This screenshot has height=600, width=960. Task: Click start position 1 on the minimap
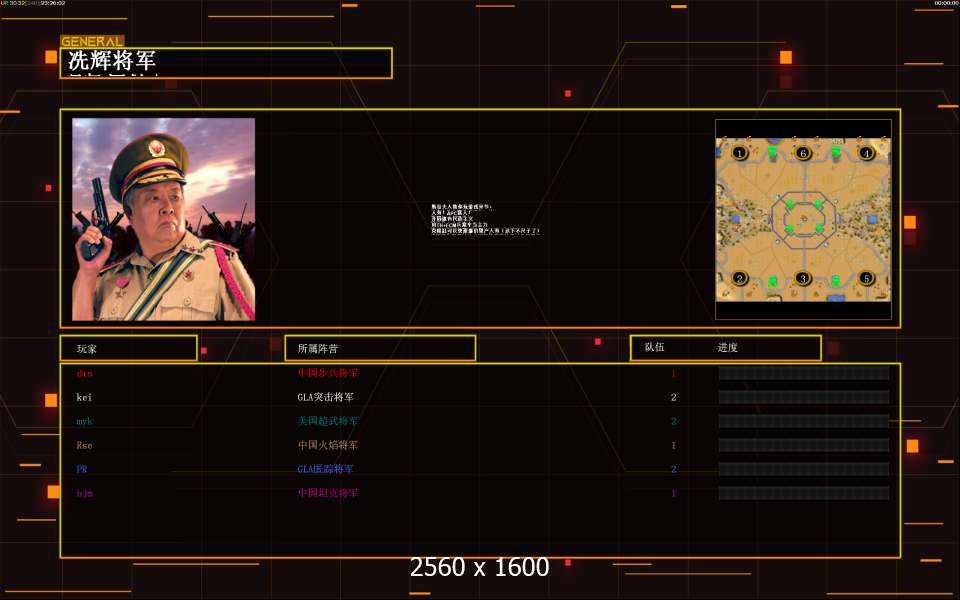pyautogui.click(x=739, y=153)
